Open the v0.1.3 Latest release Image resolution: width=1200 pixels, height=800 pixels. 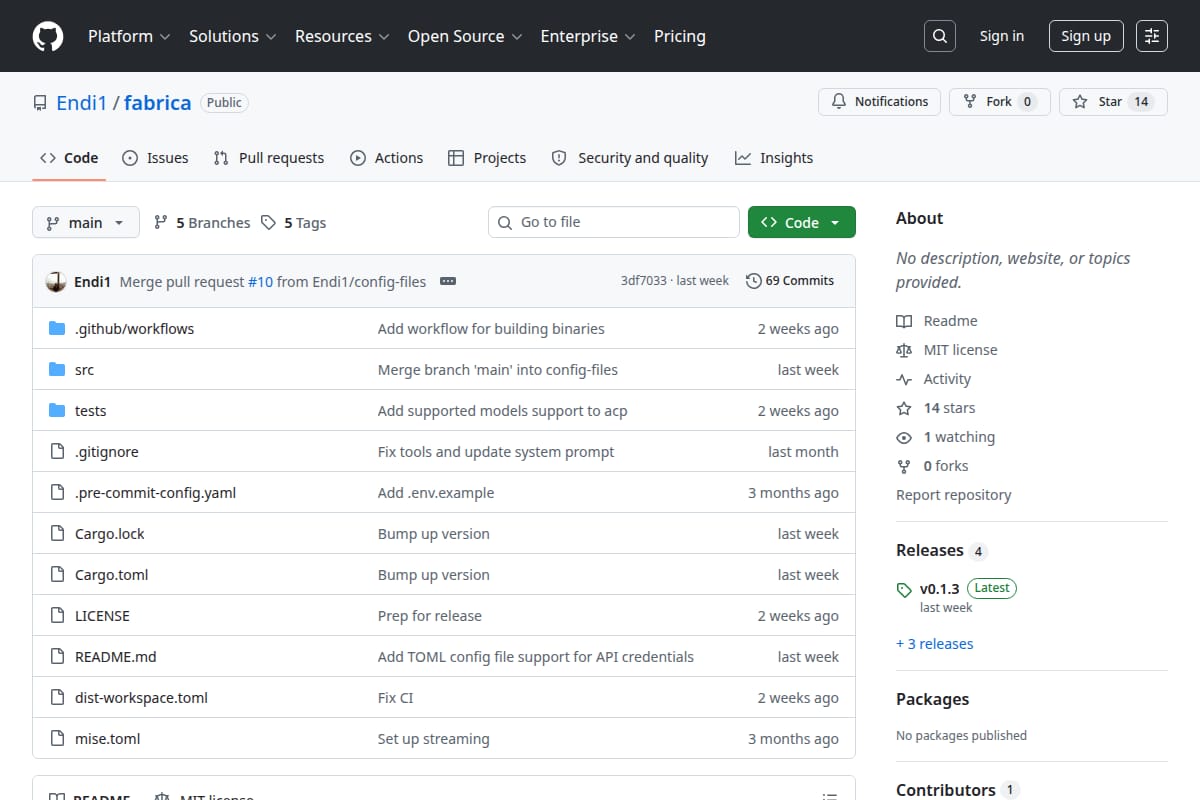957,597
